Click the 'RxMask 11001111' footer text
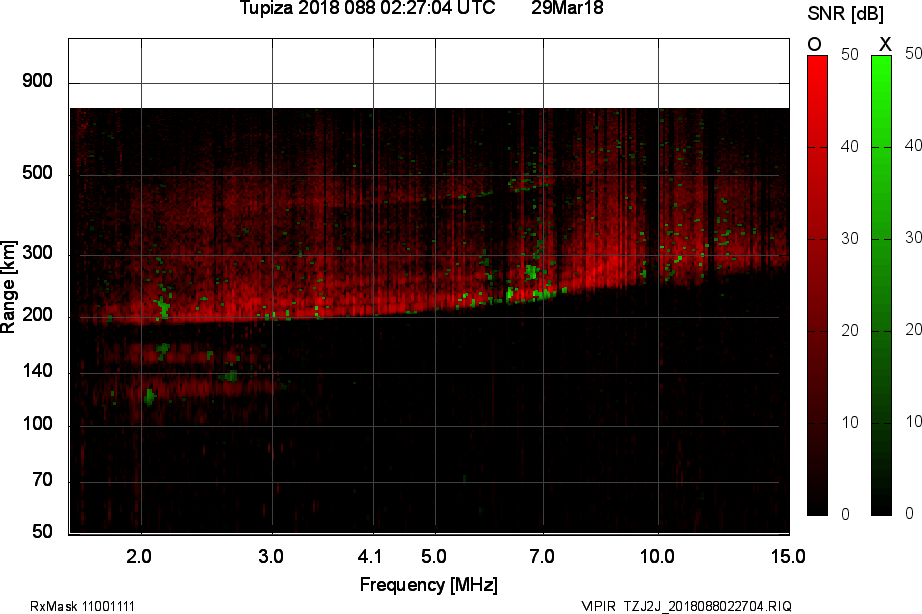This screenshot has height=614, width=922. (x=82, y=606)
